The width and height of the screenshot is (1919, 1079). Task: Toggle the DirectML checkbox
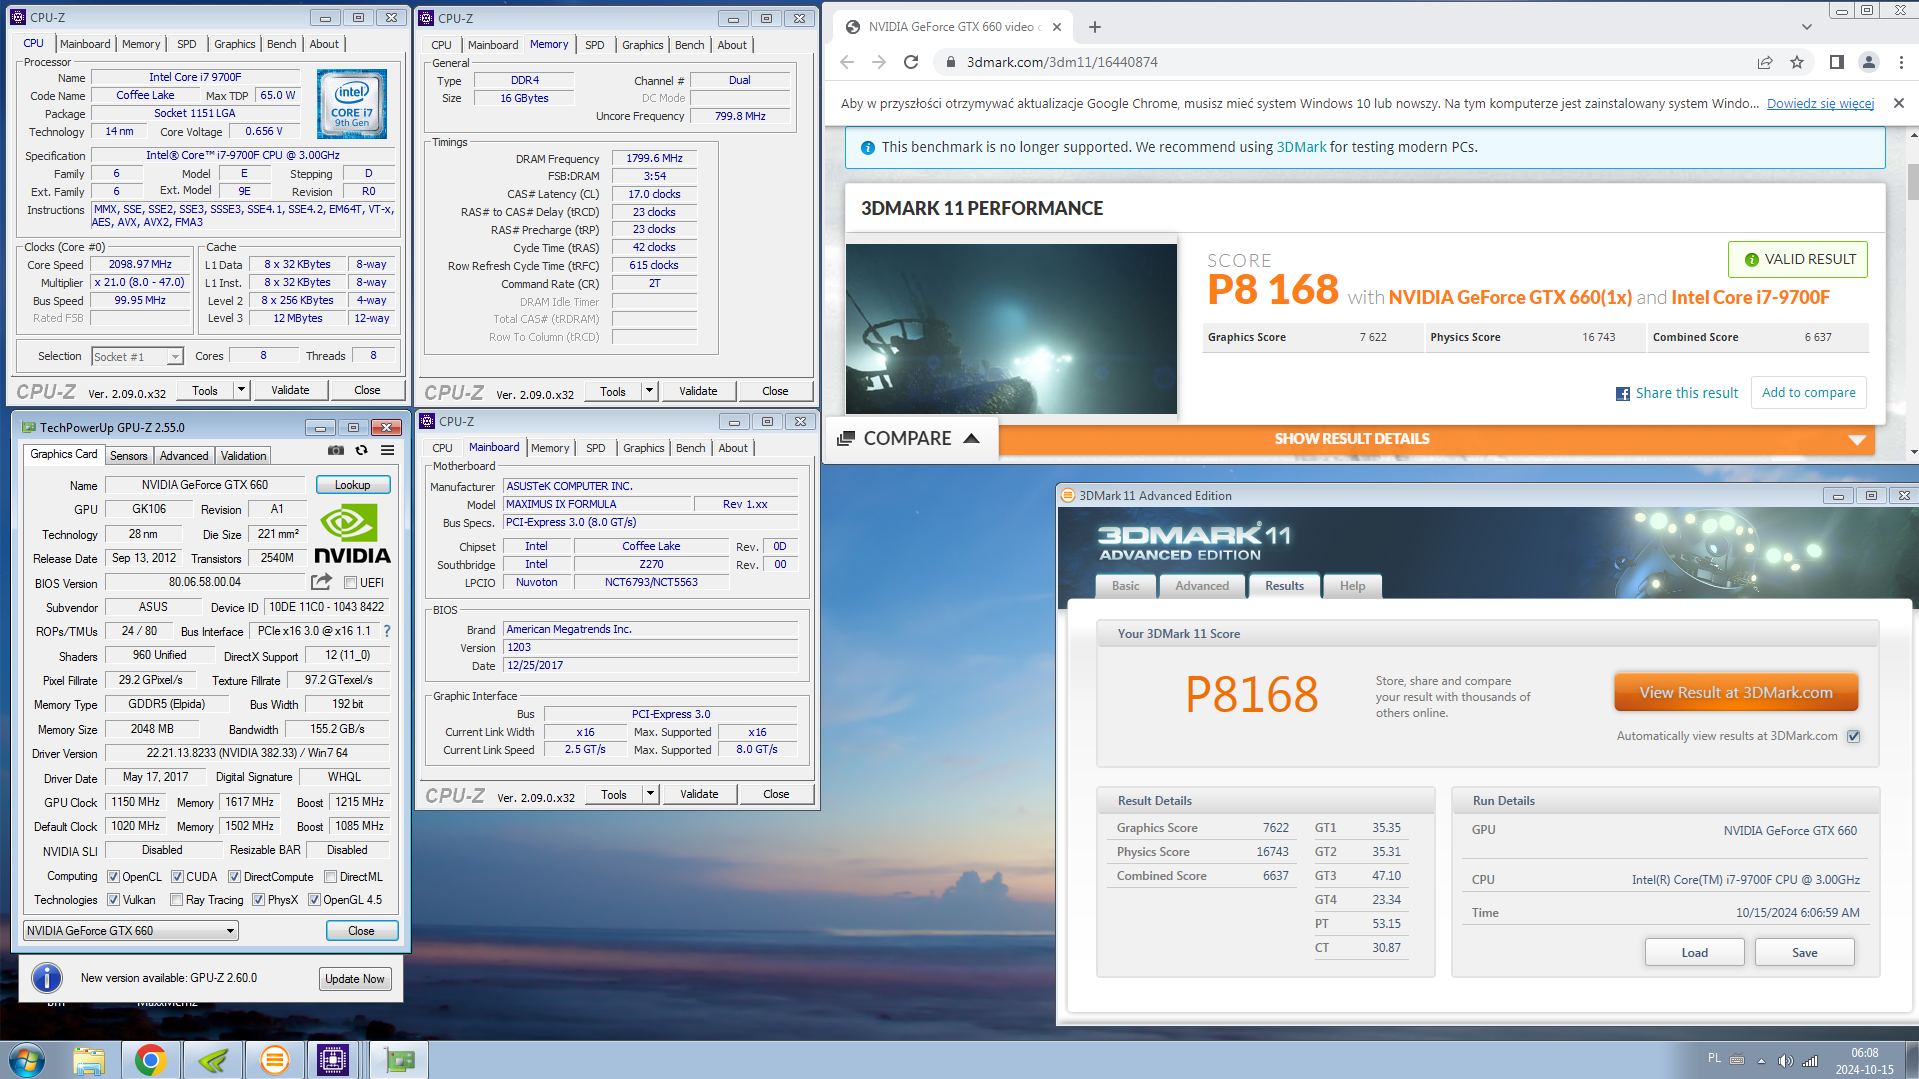tap(330, 876)
